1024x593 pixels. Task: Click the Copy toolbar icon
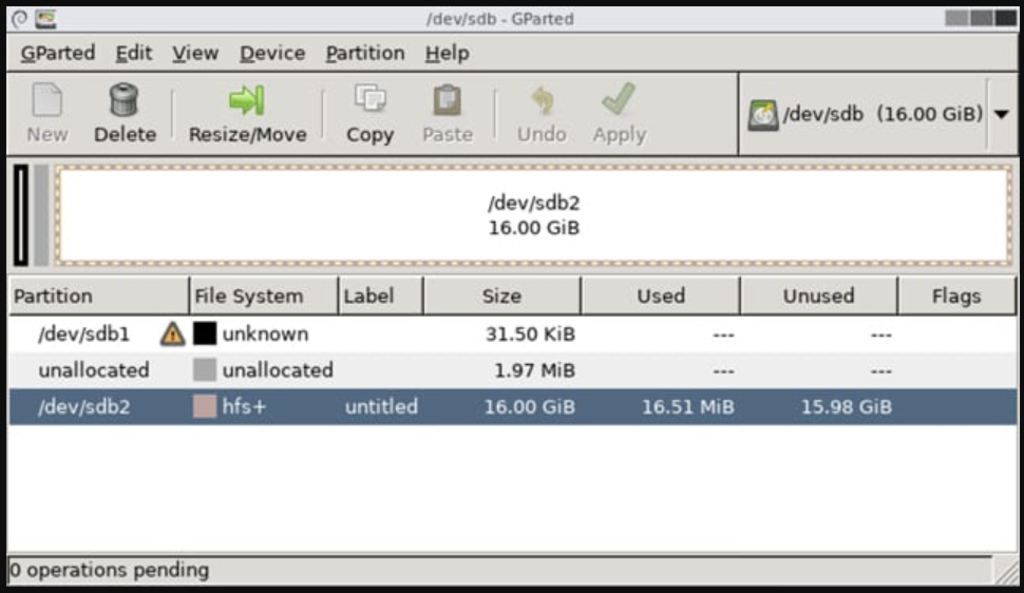point(370,101)
